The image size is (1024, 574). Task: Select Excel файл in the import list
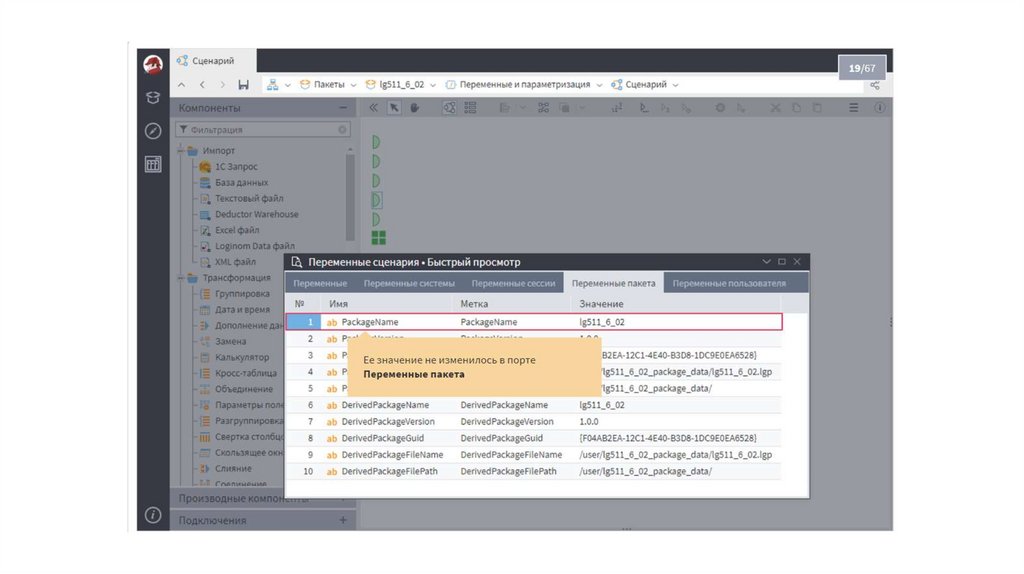pos(236,230)
